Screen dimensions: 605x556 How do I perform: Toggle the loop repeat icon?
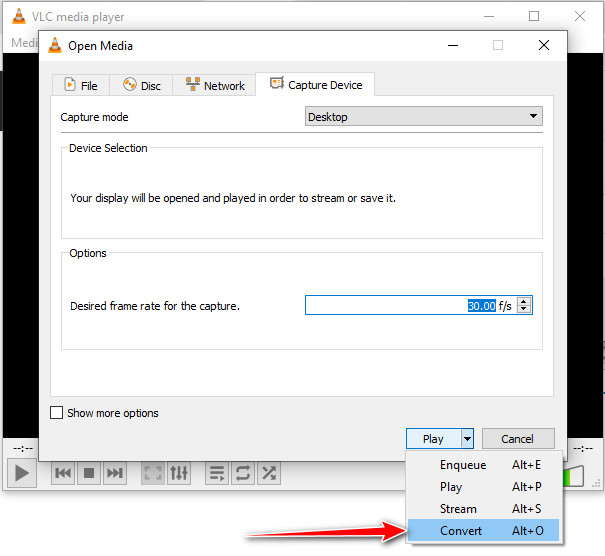(x=243, y=473)
